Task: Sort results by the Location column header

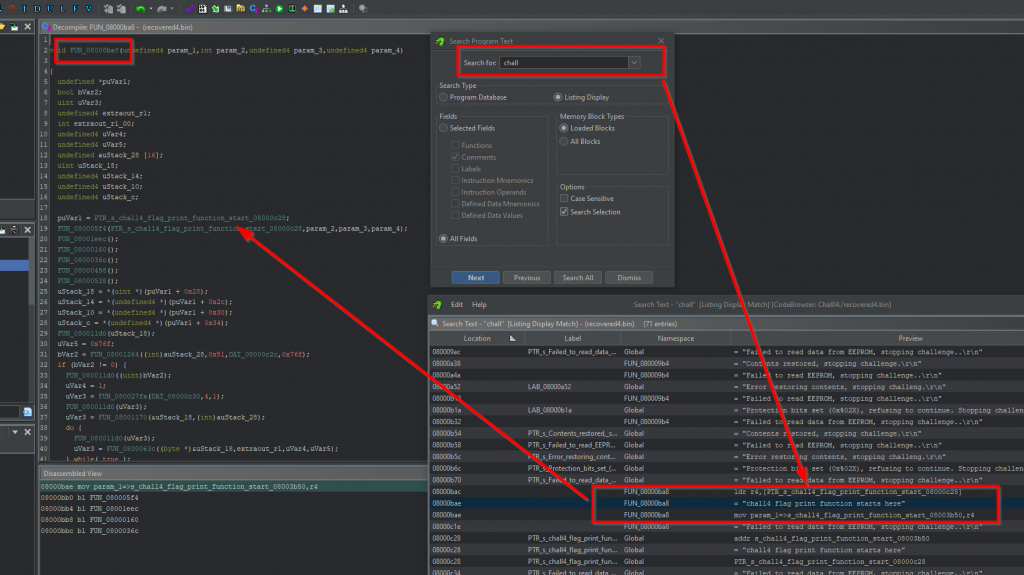Action: tap(477, 338)
